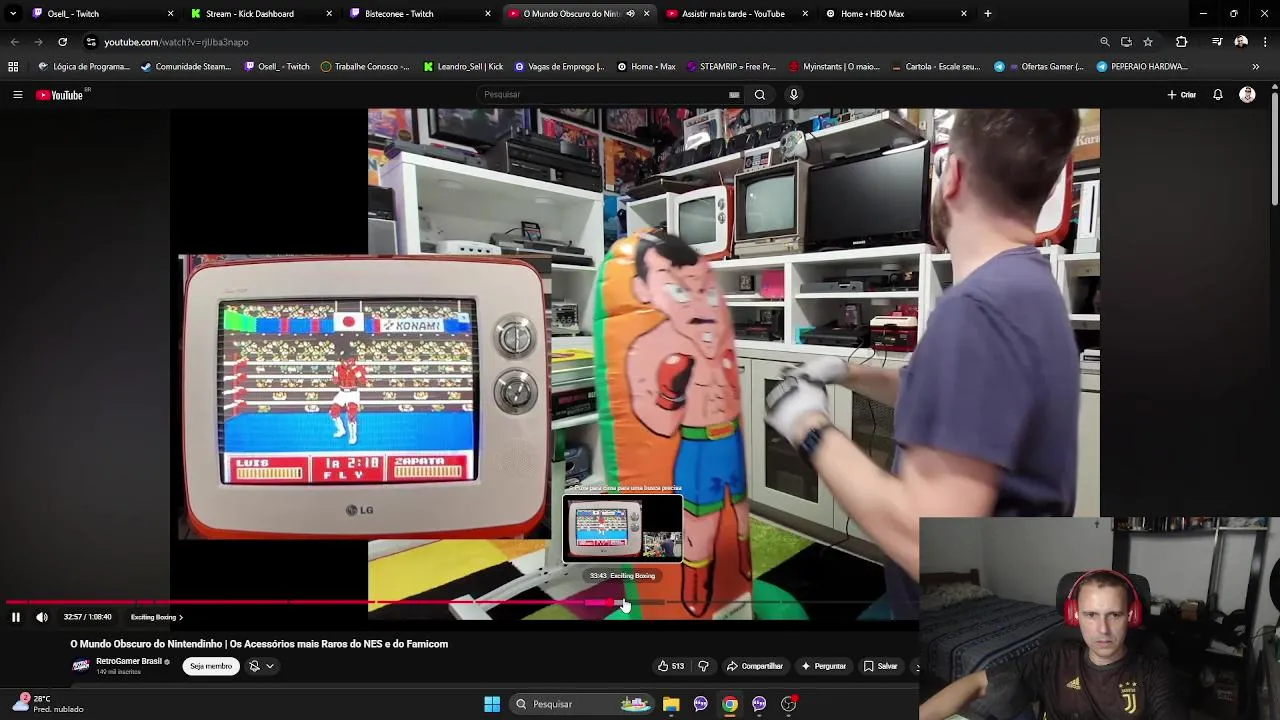
Task: Open the Leandro_Sell | Kick bookmark
Action: tap(463, 66)
